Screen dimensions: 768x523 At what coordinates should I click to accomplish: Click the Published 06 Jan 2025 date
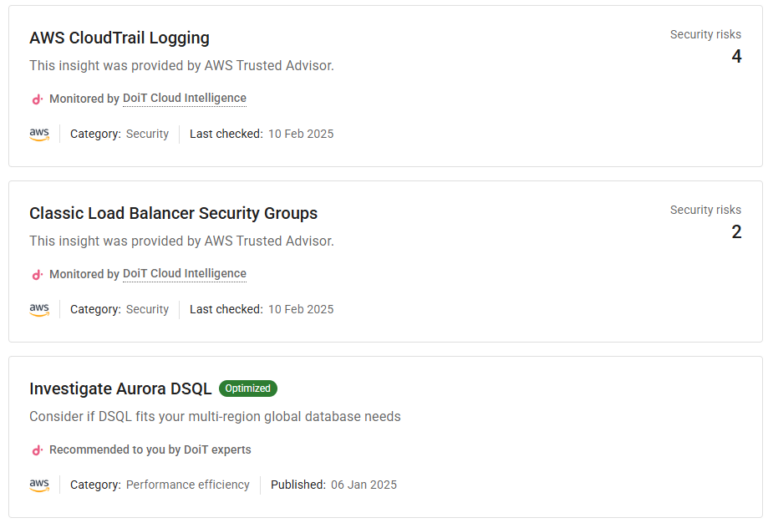coord(363,485)
